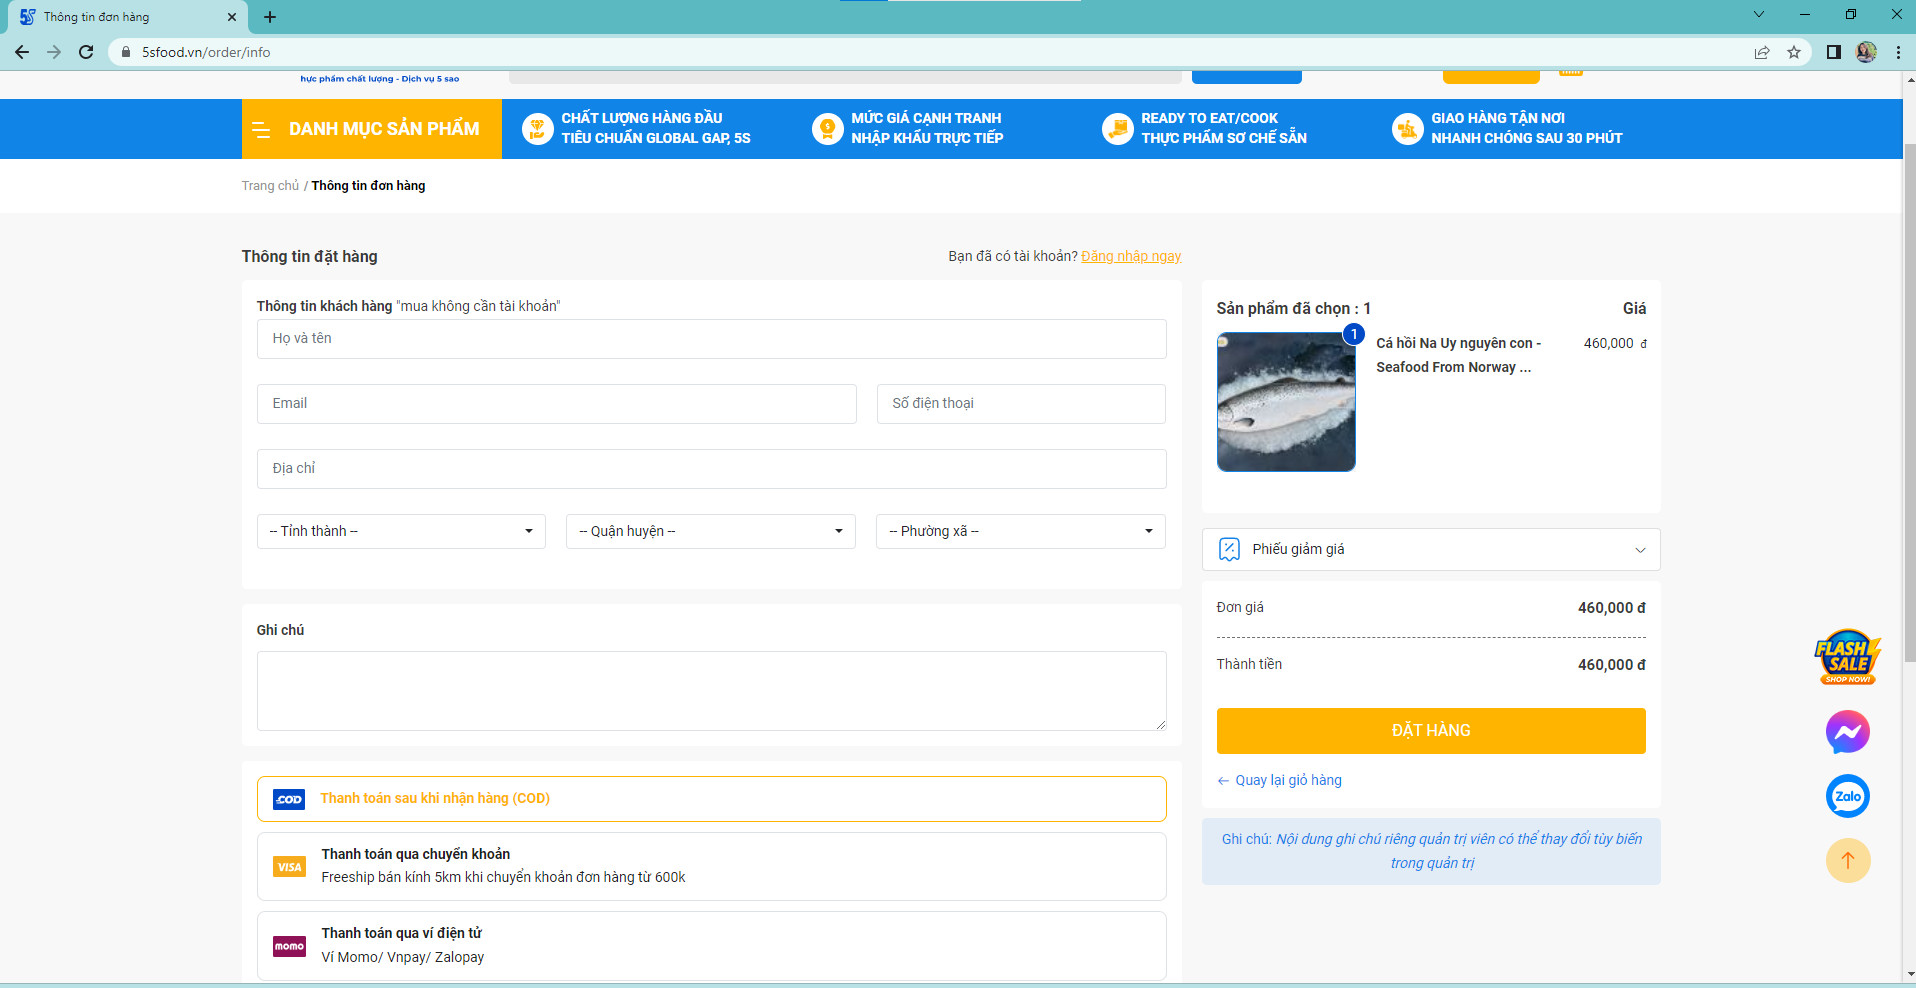Select COD payment after delivery option
The image size is (1916, 988).
coord(711,799)
